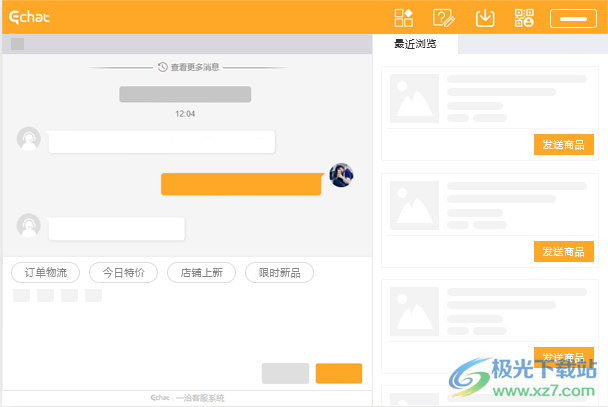Click the agent avatar on first white message

(29, 139)
